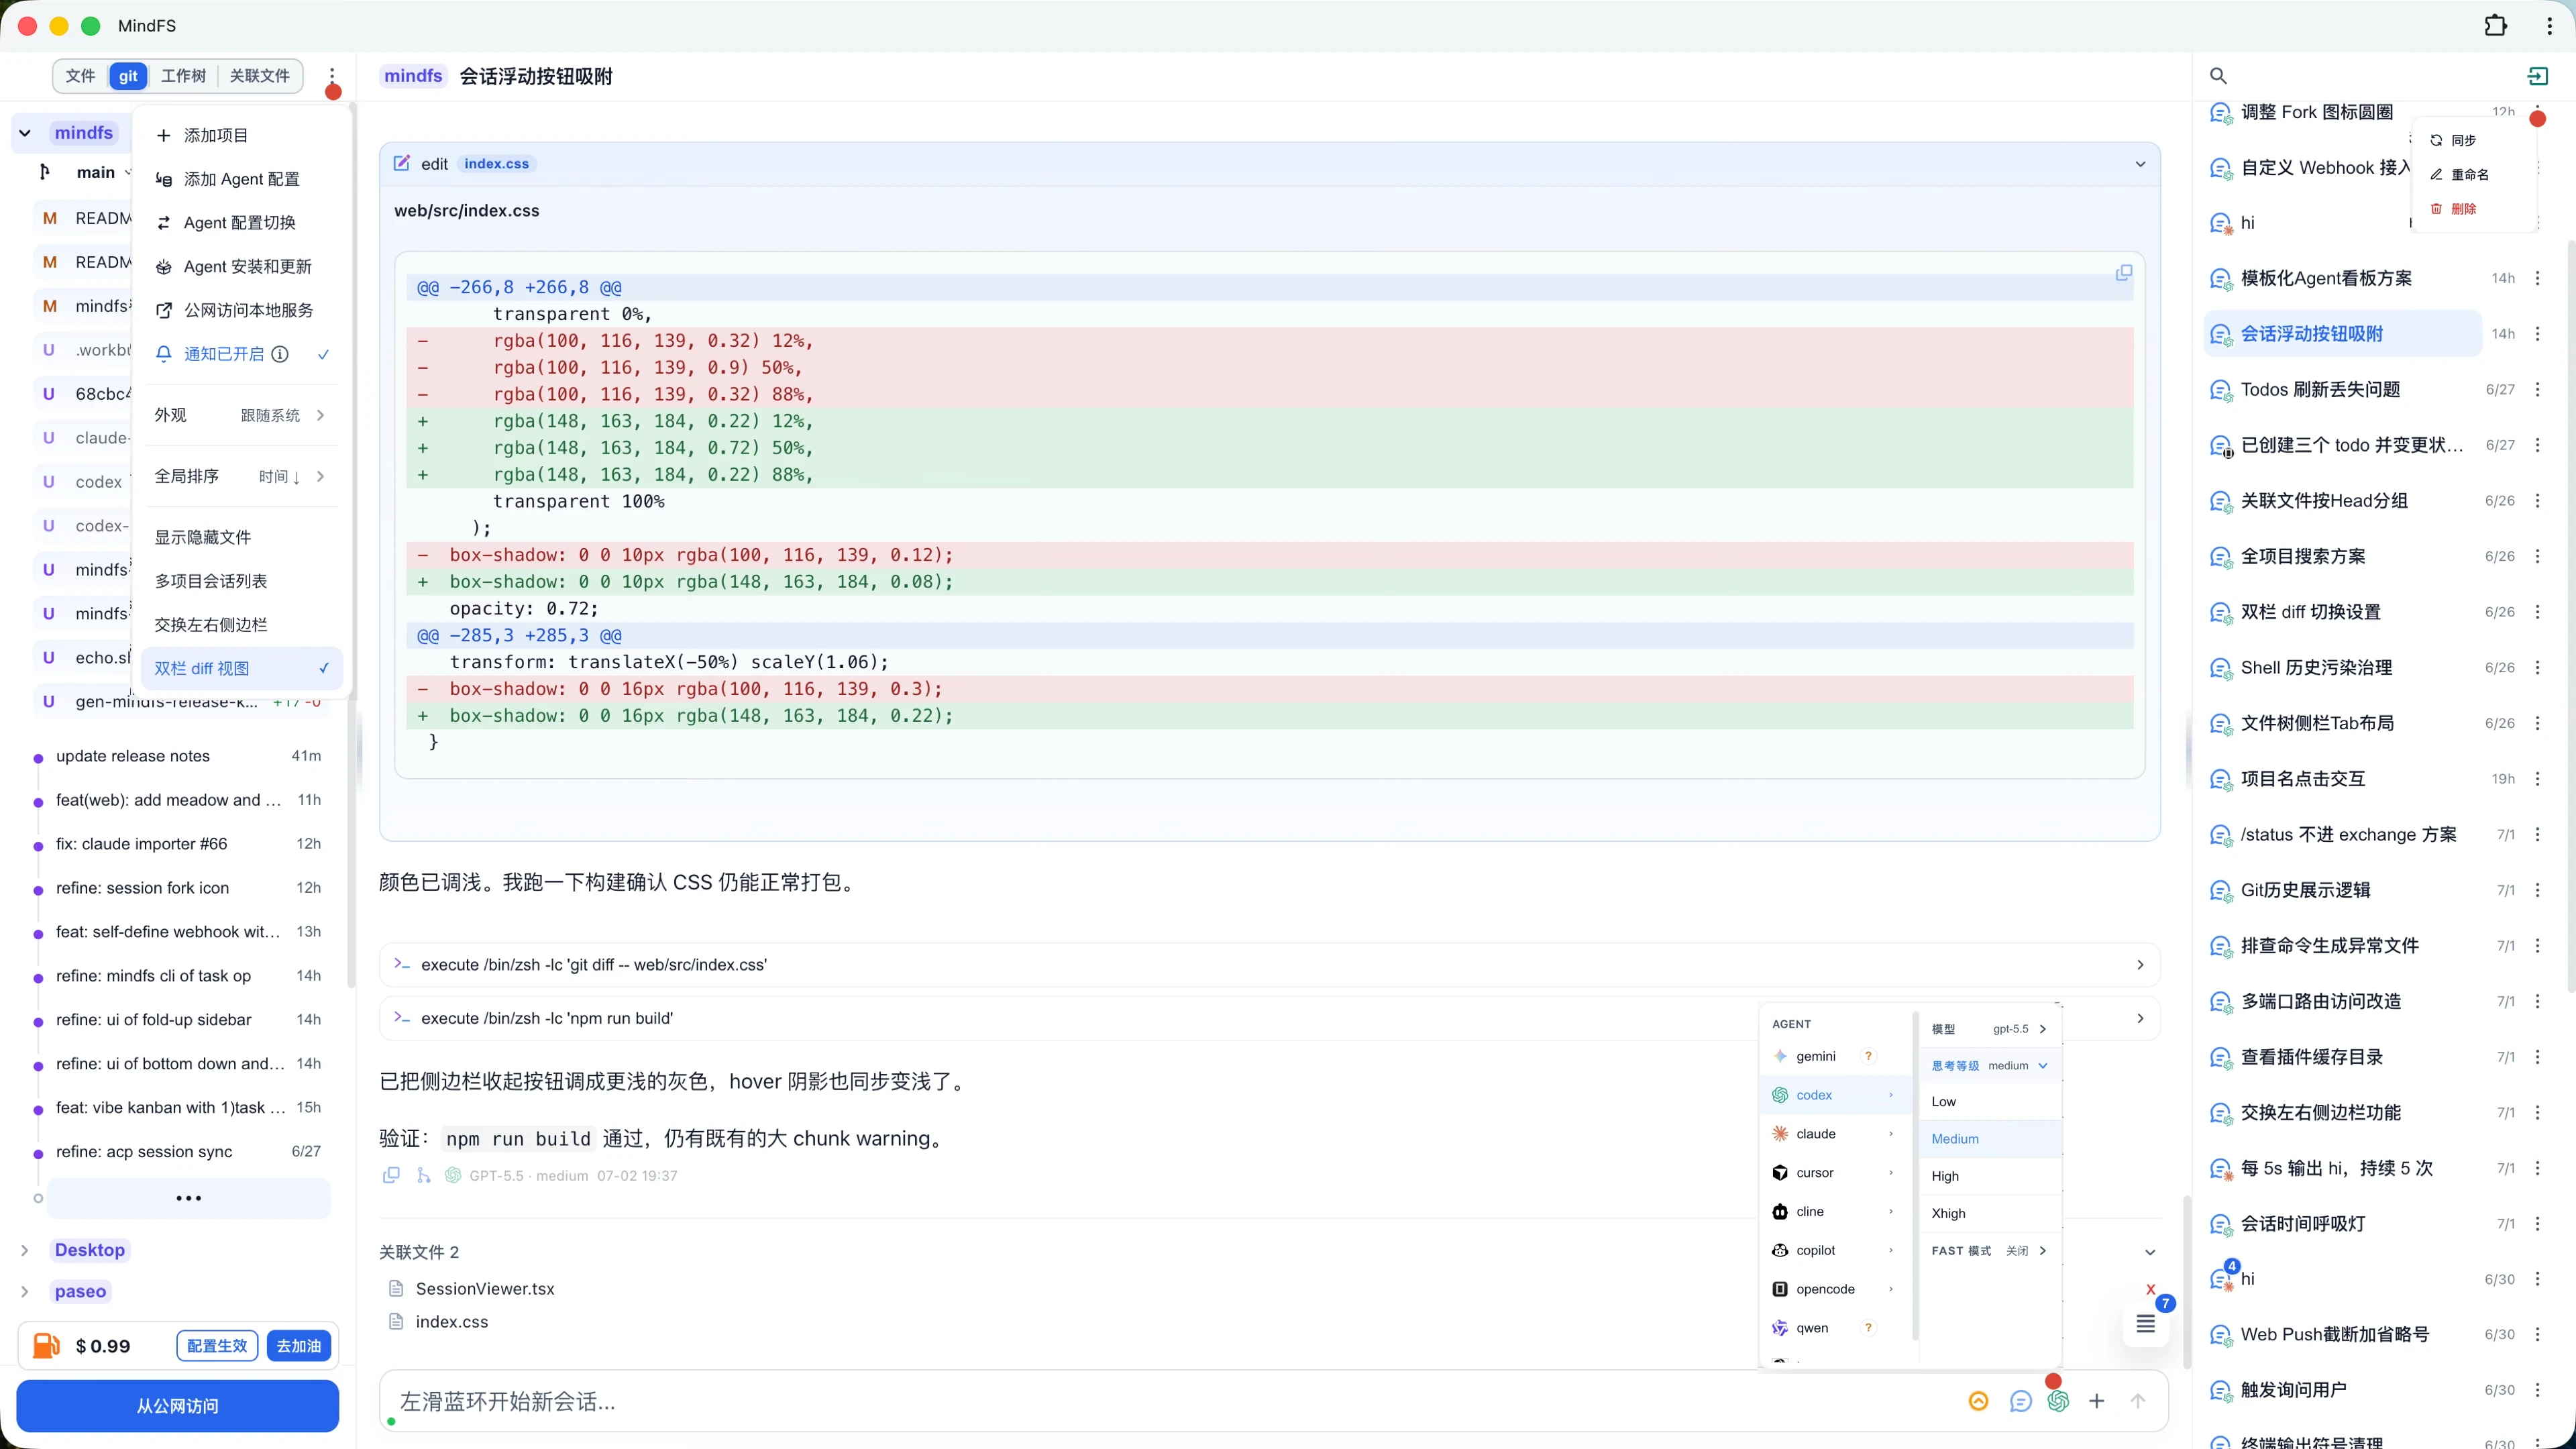2576x1449 pixels.
Task: Dismiss the floating button with red X
Action: coord(2150,1289)
